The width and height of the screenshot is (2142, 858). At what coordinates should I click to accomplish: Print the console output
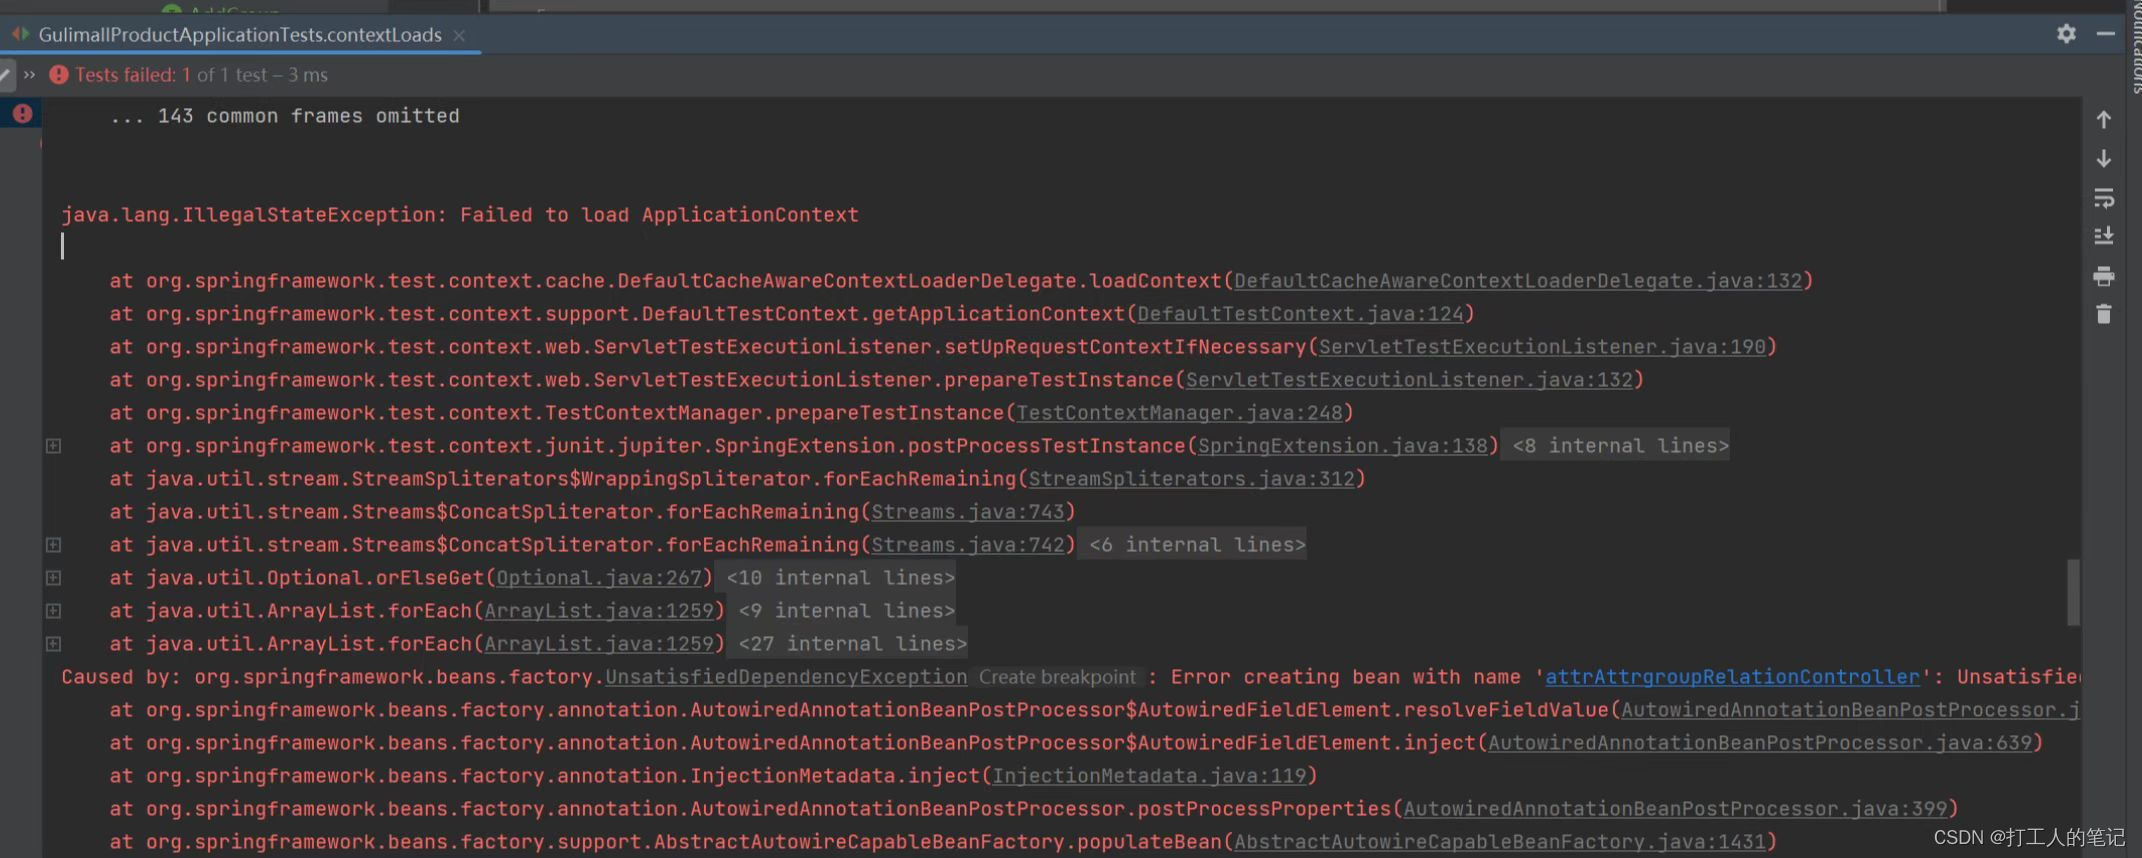click(x=2104, y=276)
